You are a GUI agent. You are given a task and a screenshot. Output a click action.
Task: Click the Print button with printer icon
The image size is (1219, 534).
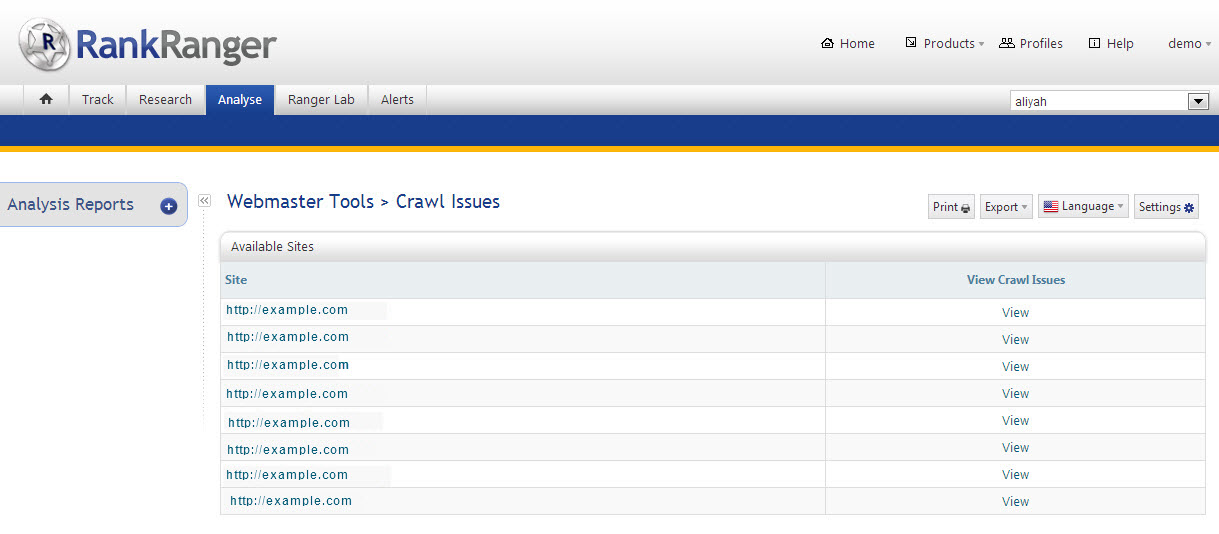(x=951, y=207)
